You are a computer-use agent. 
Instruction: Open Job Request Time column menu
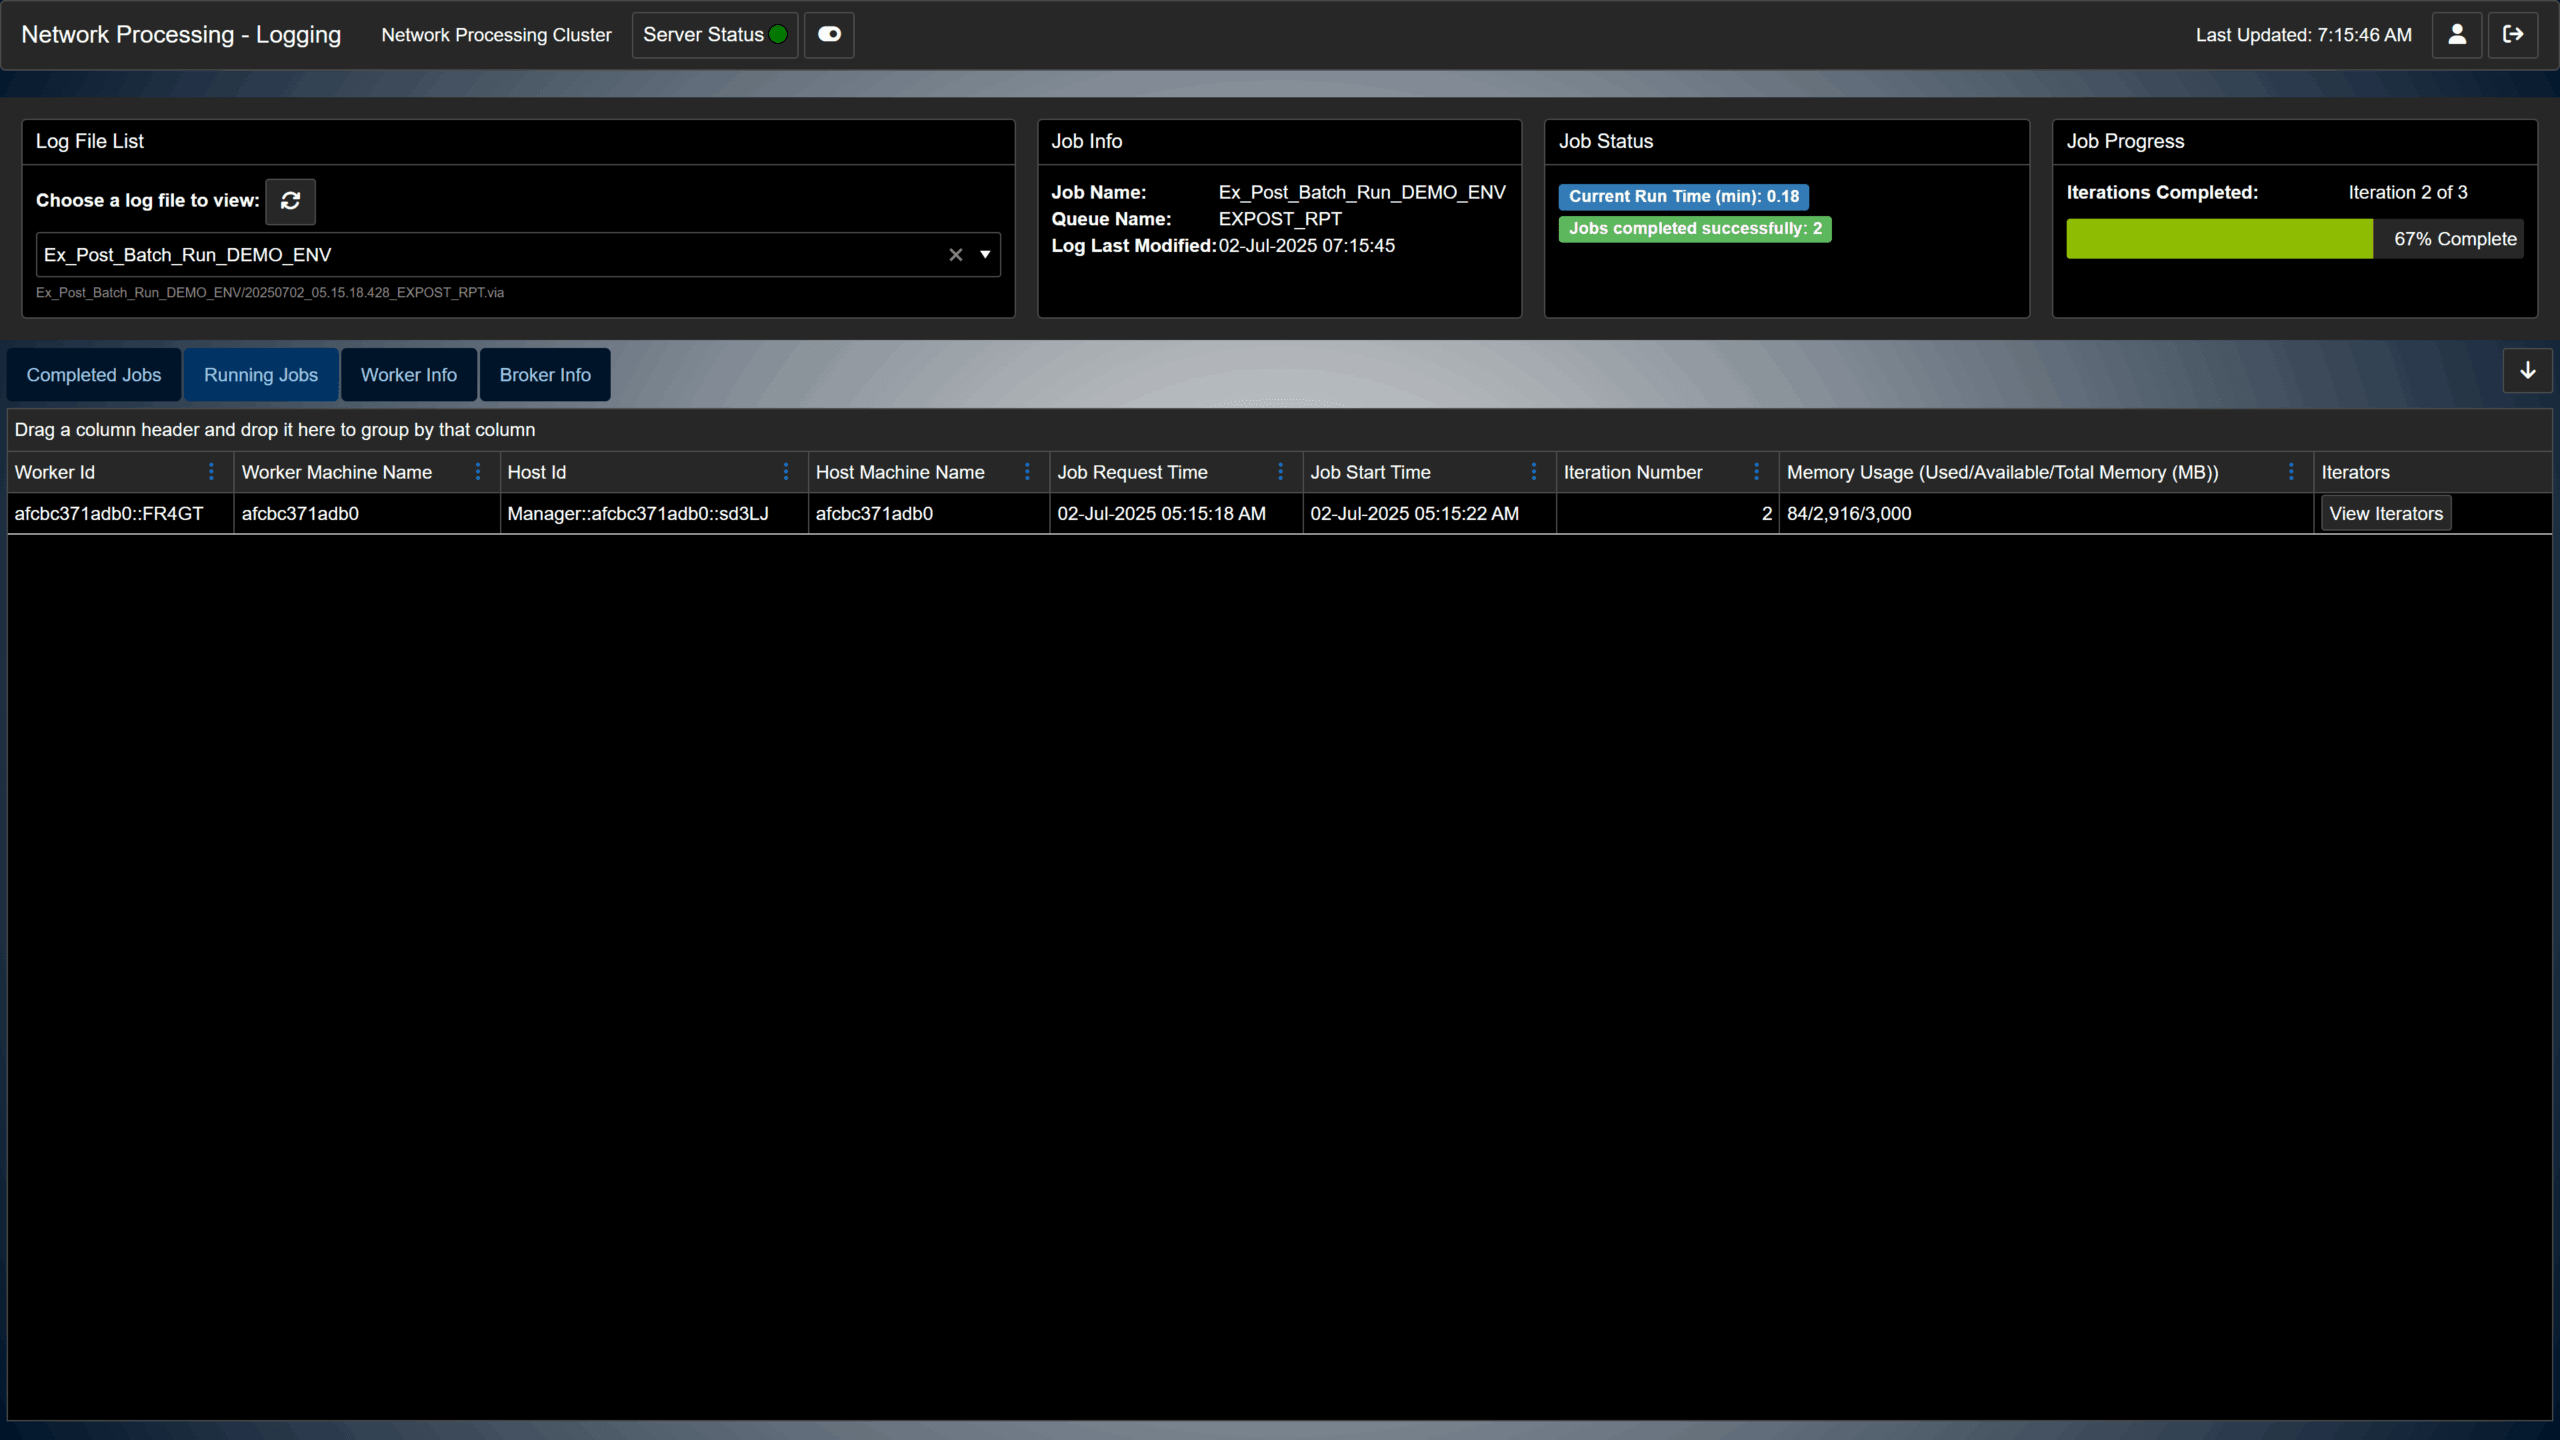click(1280, 472)
